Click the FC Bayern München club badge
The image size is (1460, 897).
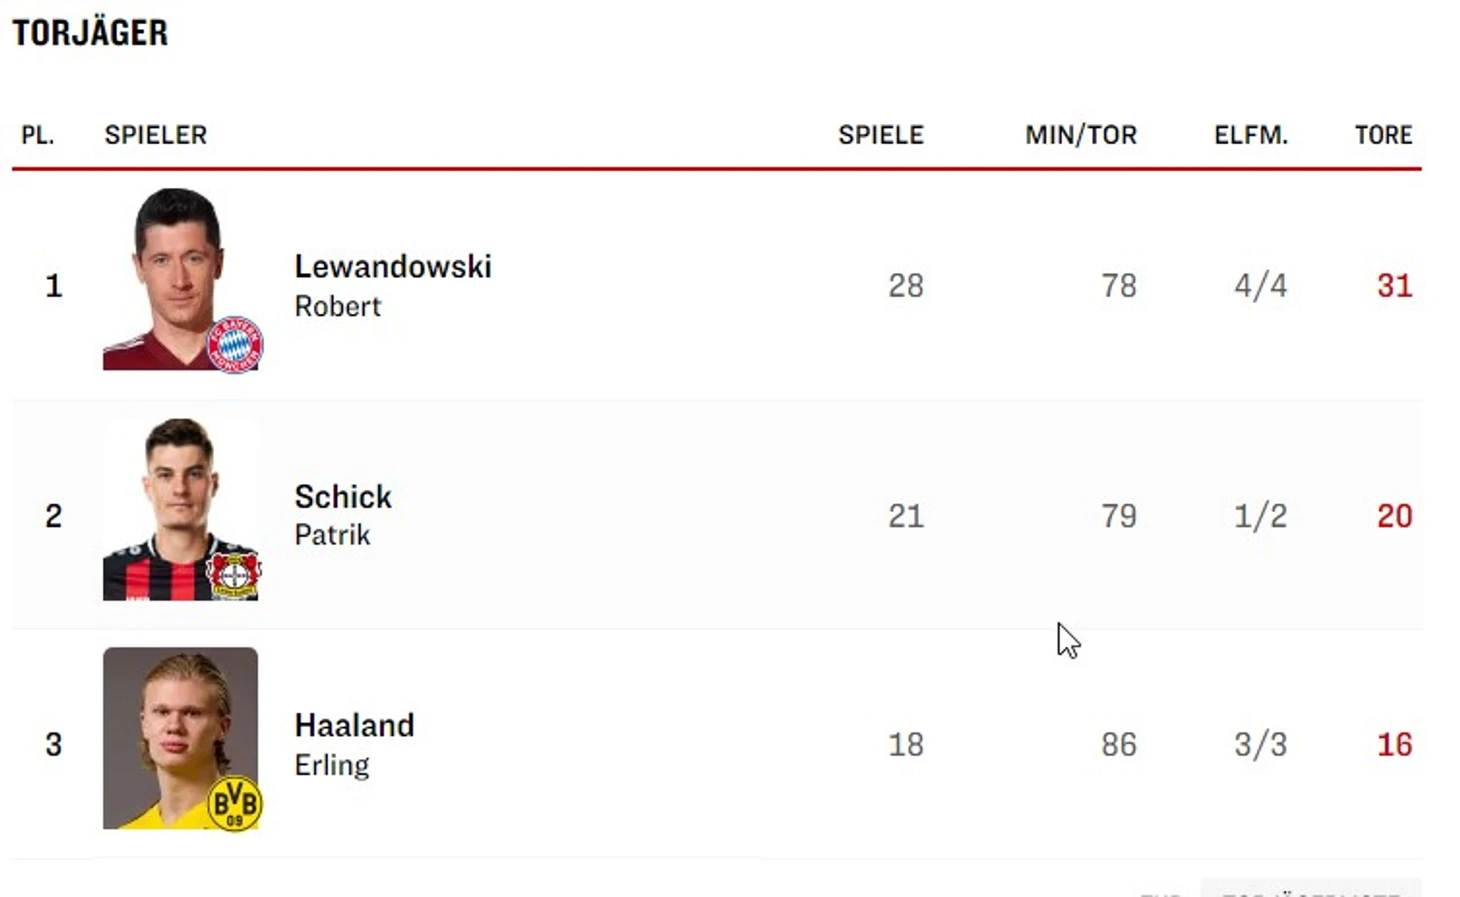click(x=235, y=344)
